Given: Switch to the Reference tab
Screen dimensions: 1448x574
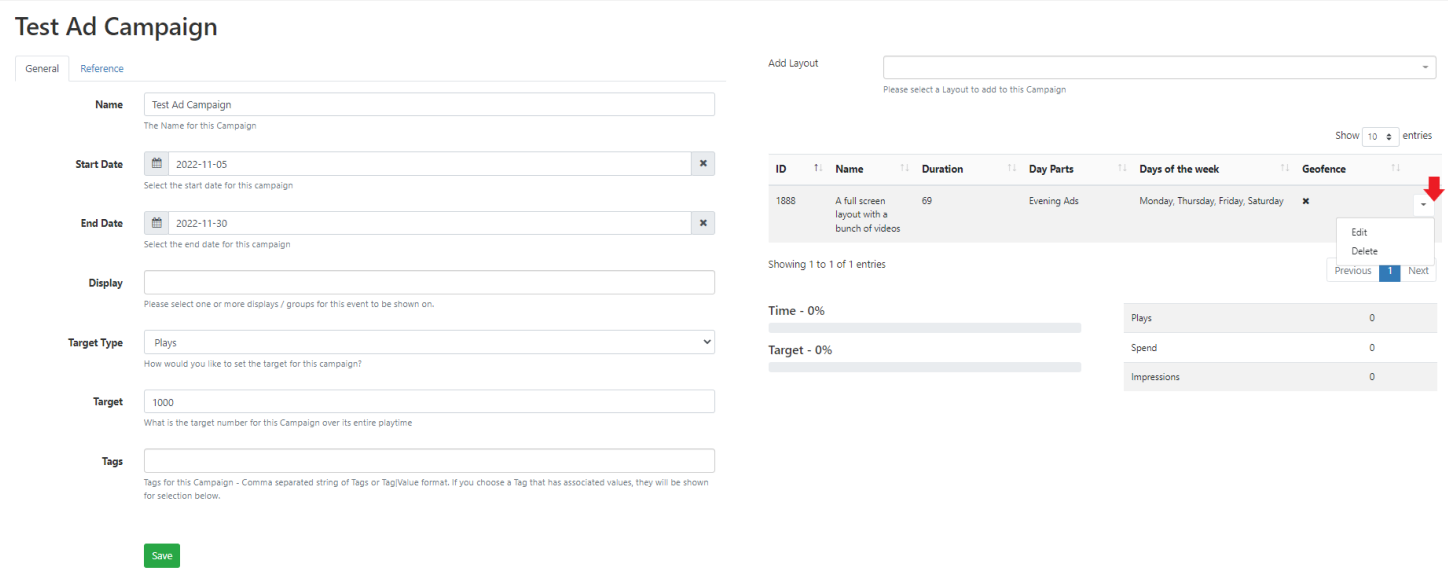Looking at the screenshot, I should coord(102,69).
